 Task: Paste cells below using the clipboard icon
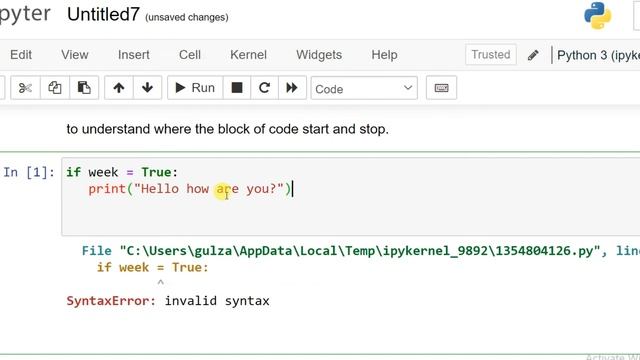(84, 88)
